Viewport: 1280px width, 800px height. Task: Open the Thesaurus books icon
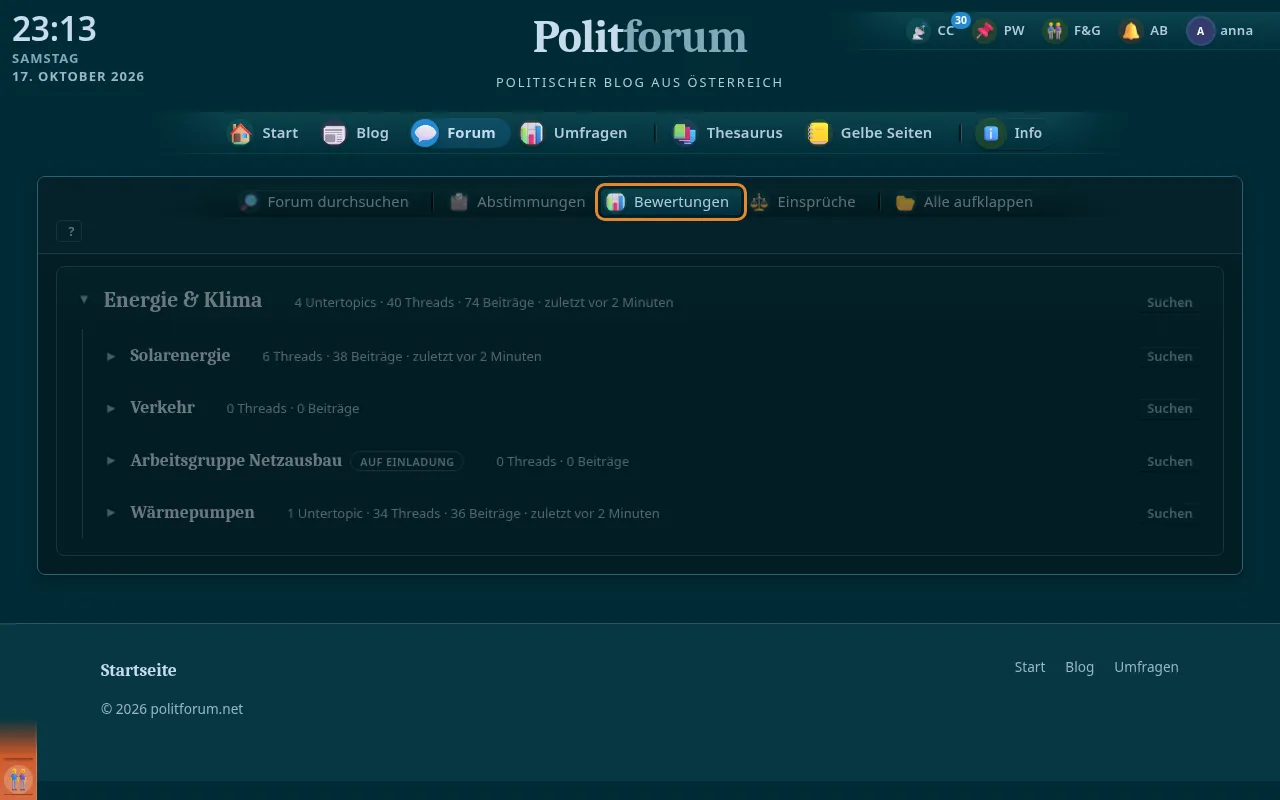[685, 133]
